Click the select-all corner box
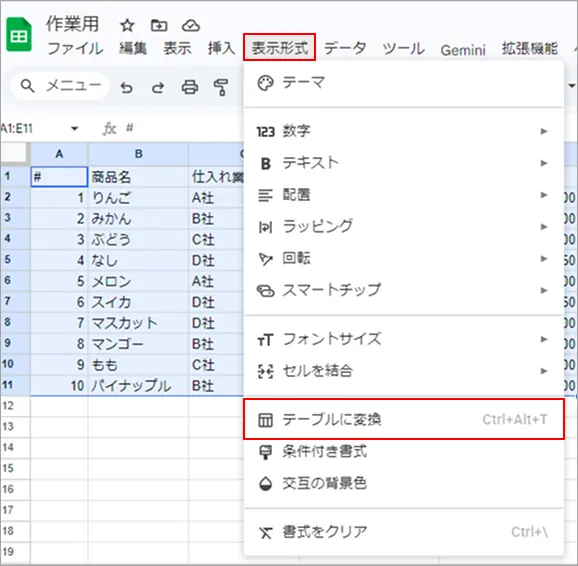578x566 pixels. (14, 152)
